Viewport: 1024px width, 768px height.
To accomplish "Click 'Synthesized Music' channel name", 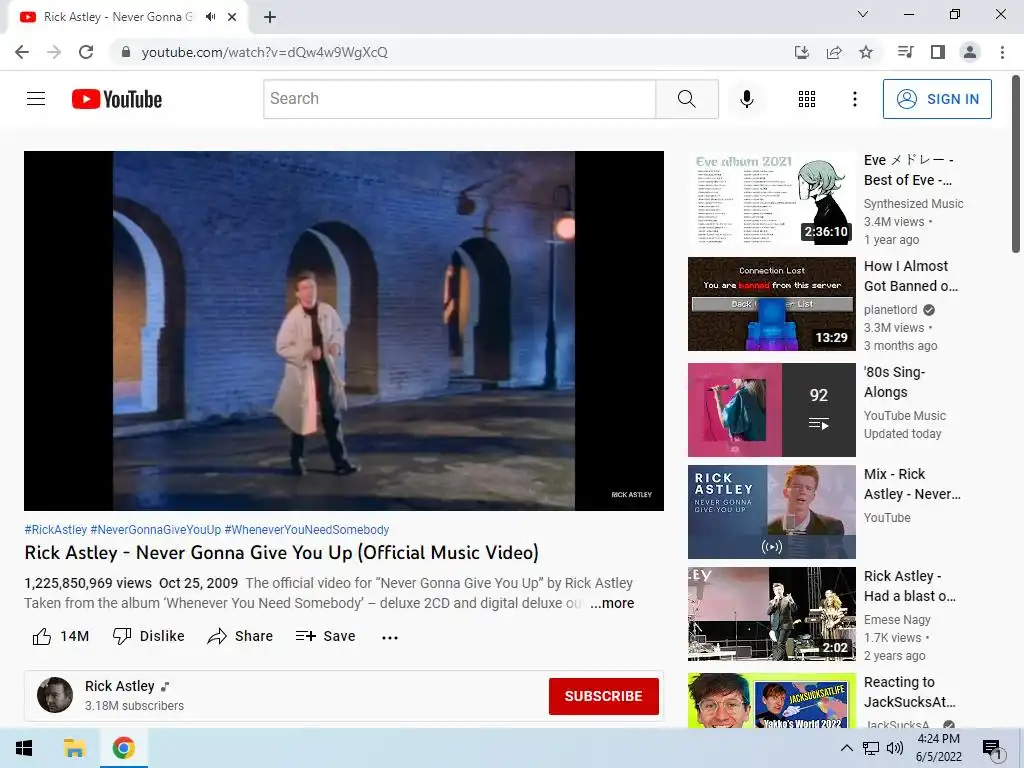I will tap(913, 203).
